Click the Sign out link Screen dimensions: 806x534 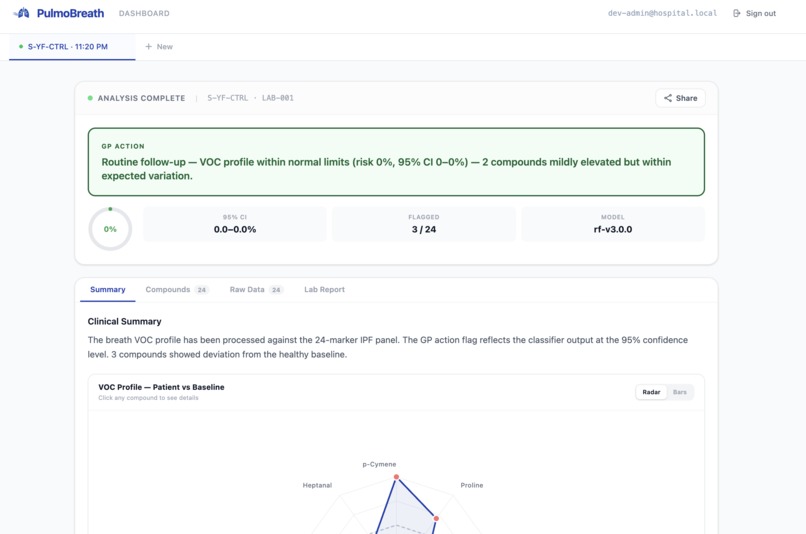(x=754, y=13)
